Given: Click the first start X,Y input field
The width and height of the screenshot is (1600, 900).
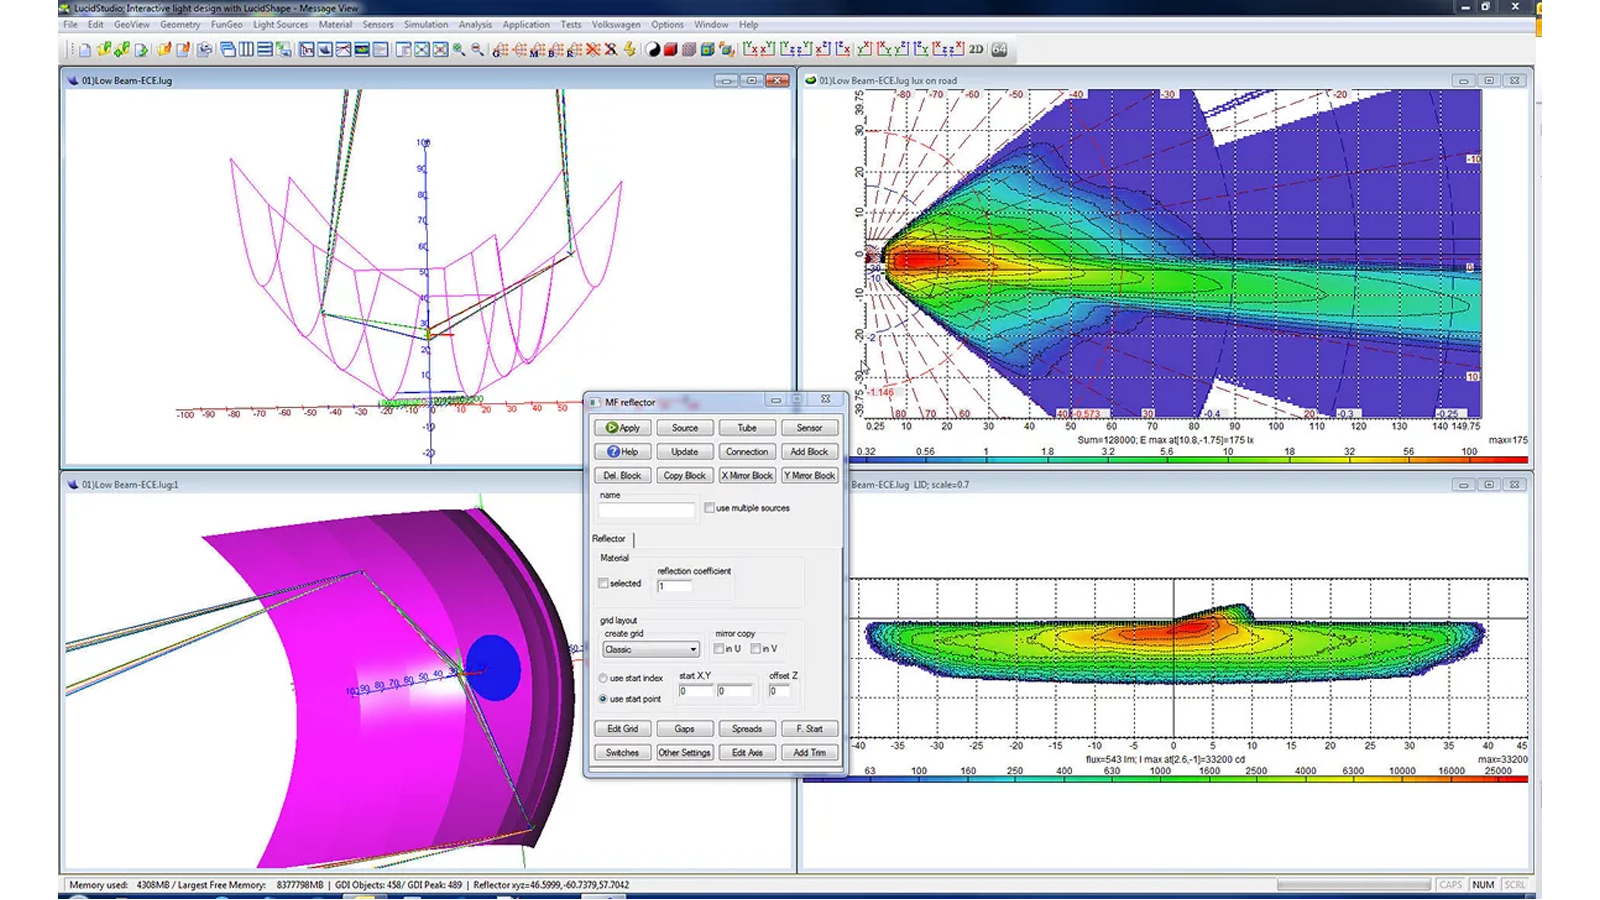Looking at the screenshot, I should (696, 691).
